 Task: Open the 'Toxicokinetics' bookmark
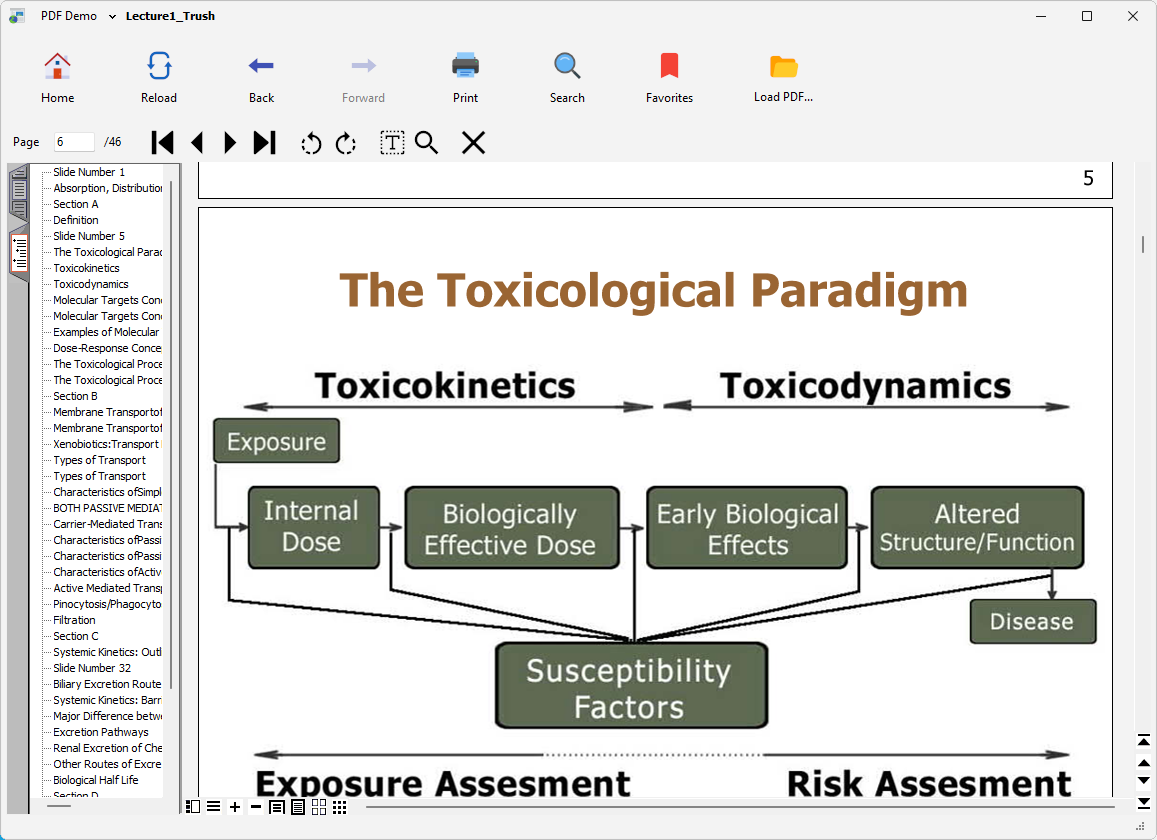(x=86, y=268)
